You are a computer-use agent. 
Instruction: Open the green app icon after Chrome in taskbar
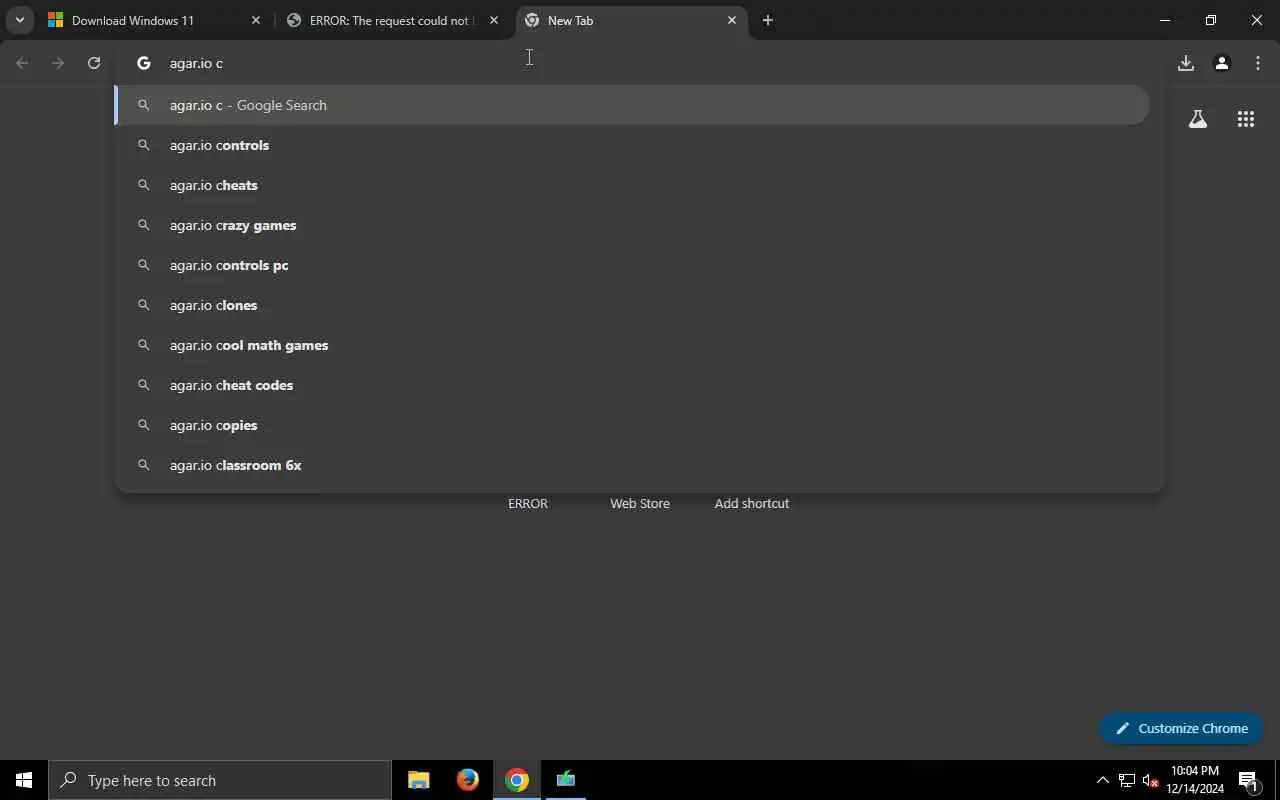click(x=566, y=780)
